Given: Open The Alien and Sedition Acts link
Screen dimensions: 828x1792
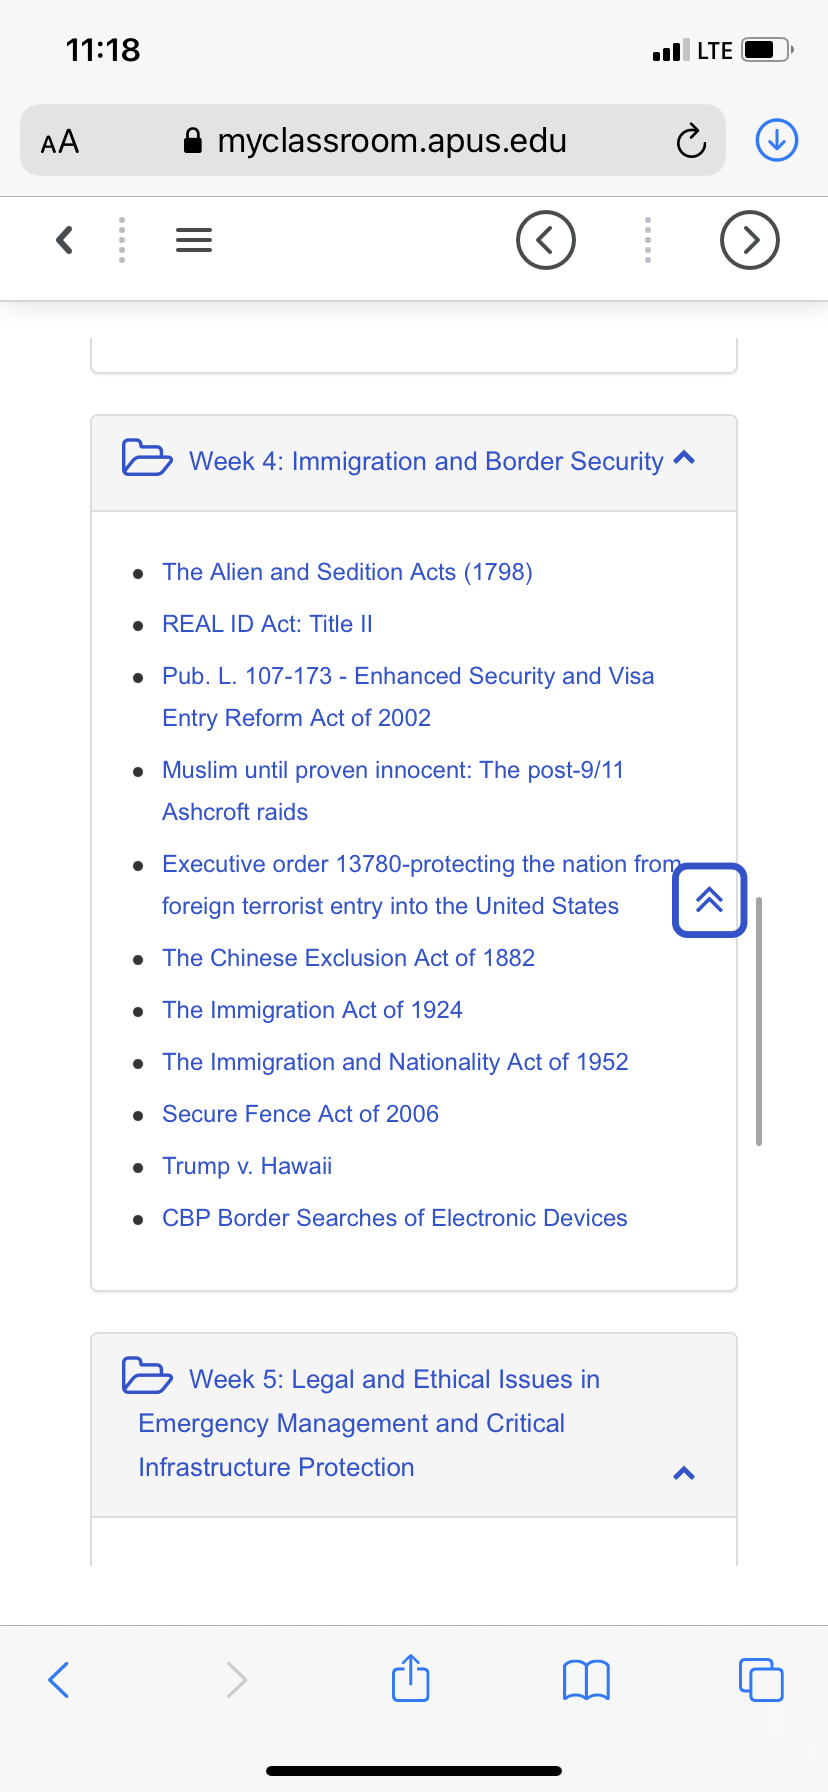Looking at the screenshot, I should point(347,572).
